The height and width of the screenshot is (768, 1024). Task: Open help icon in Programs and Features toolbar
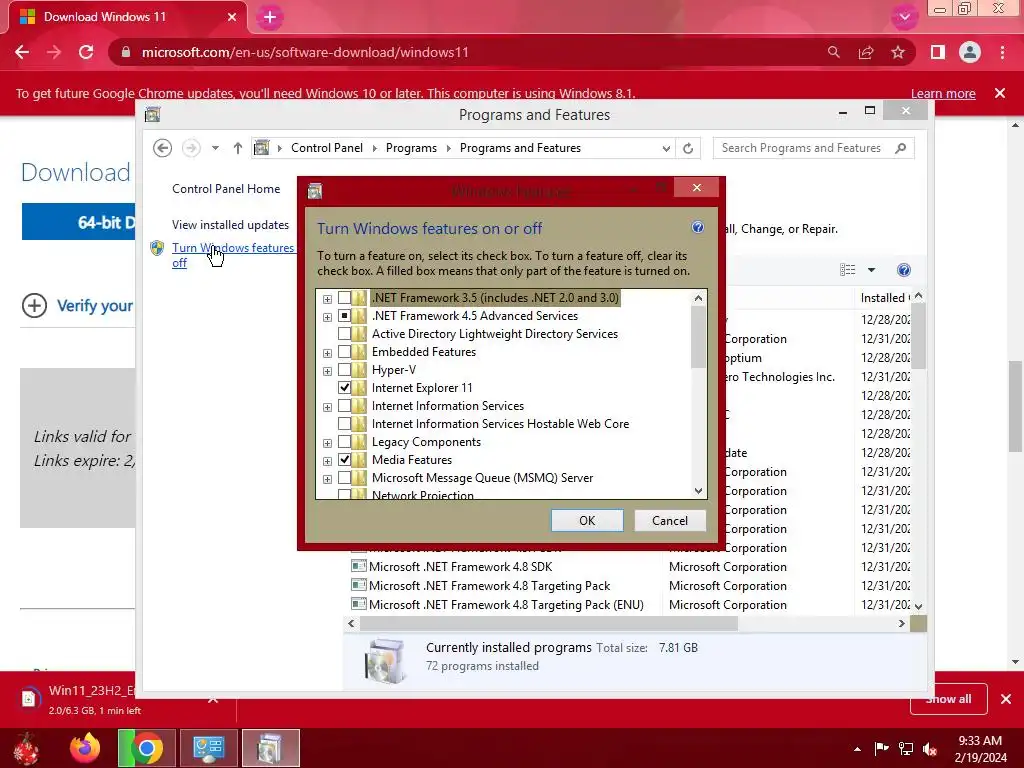(x=904, y=270)
